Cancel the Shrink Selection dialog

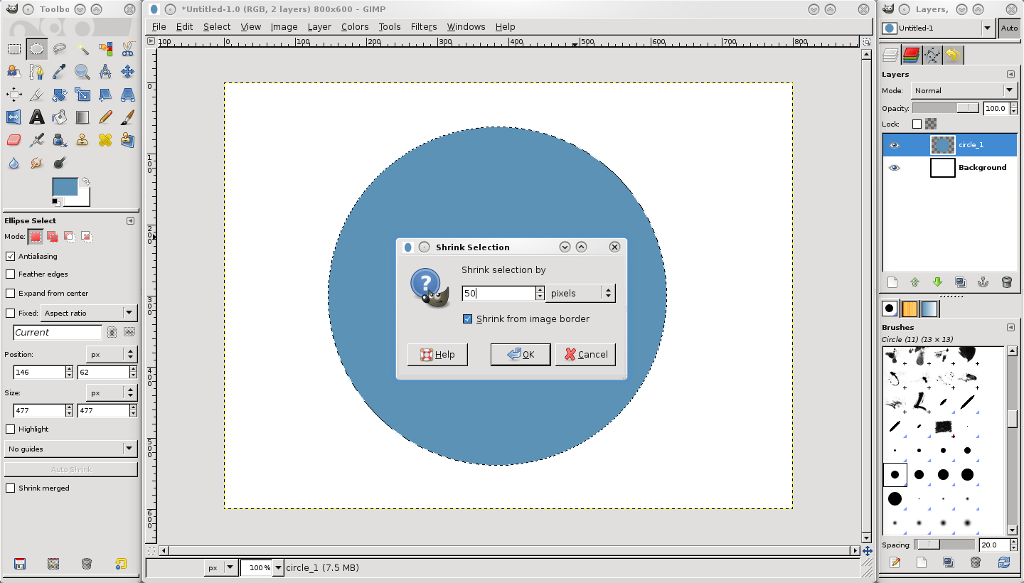click(585, 355)
